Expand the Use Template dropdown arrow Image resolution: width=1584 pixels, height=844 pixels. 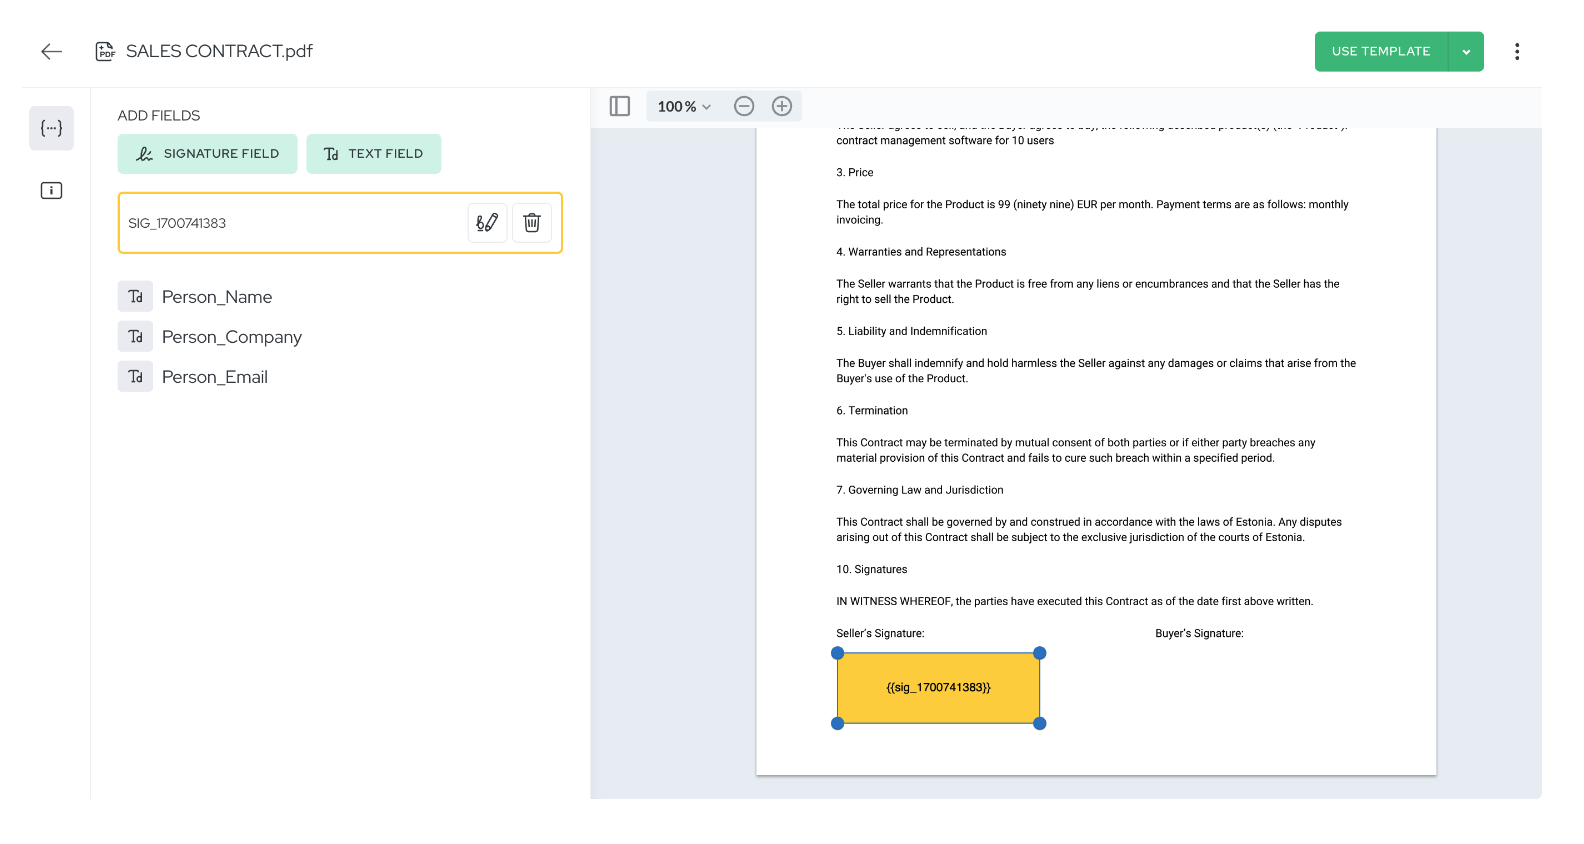1466,52
